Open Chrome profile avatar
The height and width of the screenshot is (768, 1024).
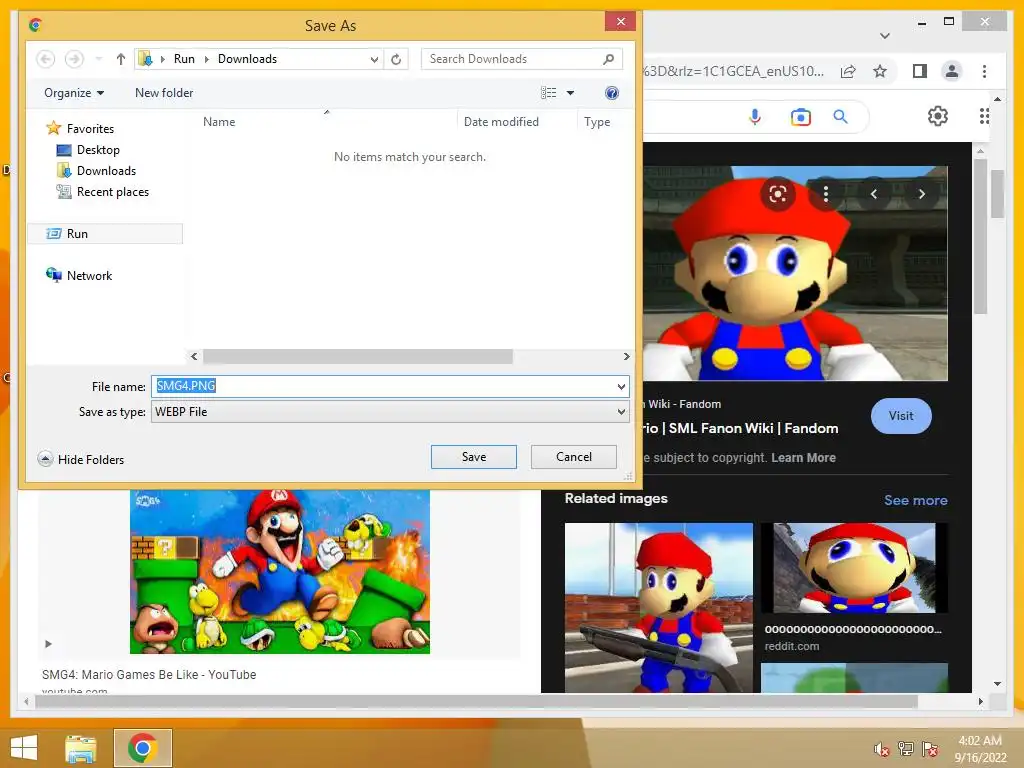point(952,71)
